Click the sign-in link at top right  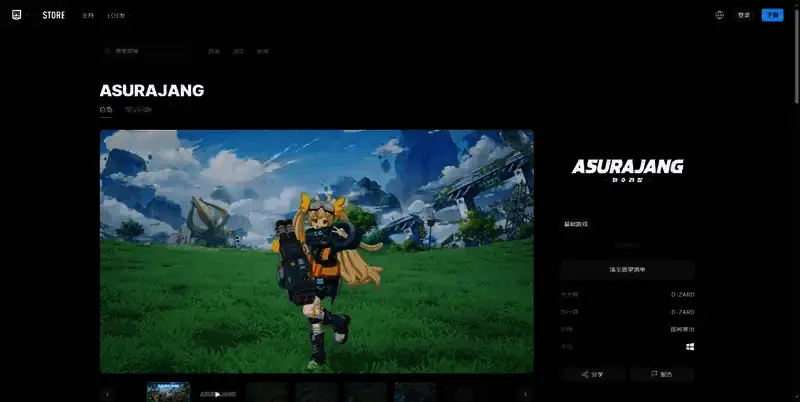743,15
